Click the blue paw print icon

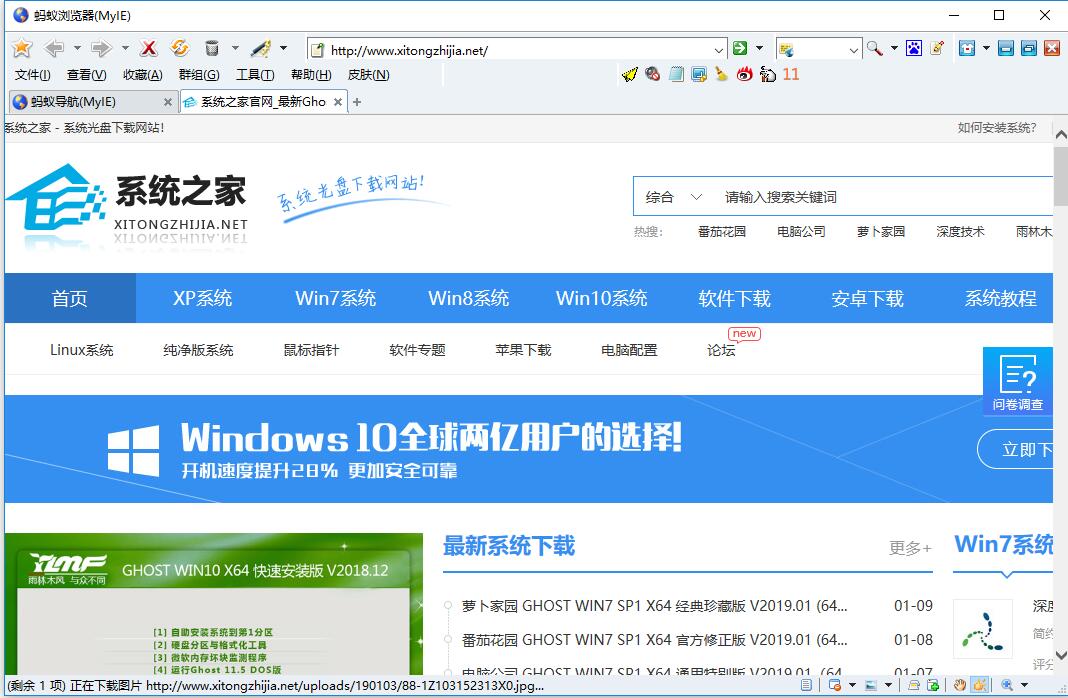click(914, 48)
